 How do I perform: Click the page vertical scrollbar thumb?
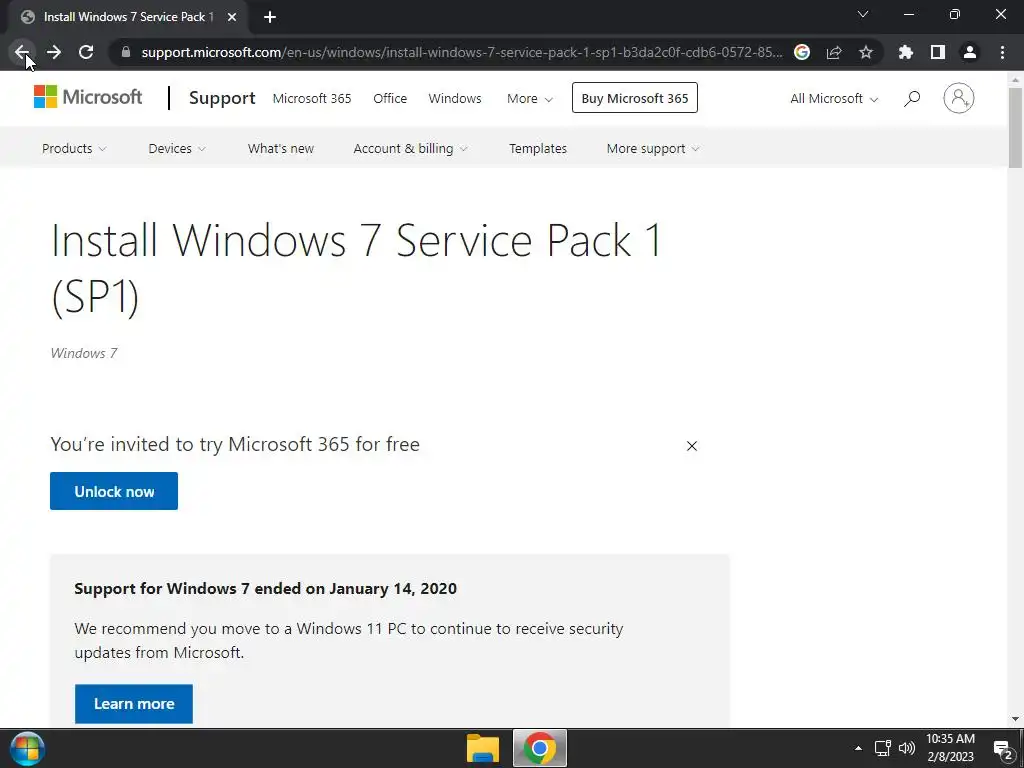tap(1015, 127)
